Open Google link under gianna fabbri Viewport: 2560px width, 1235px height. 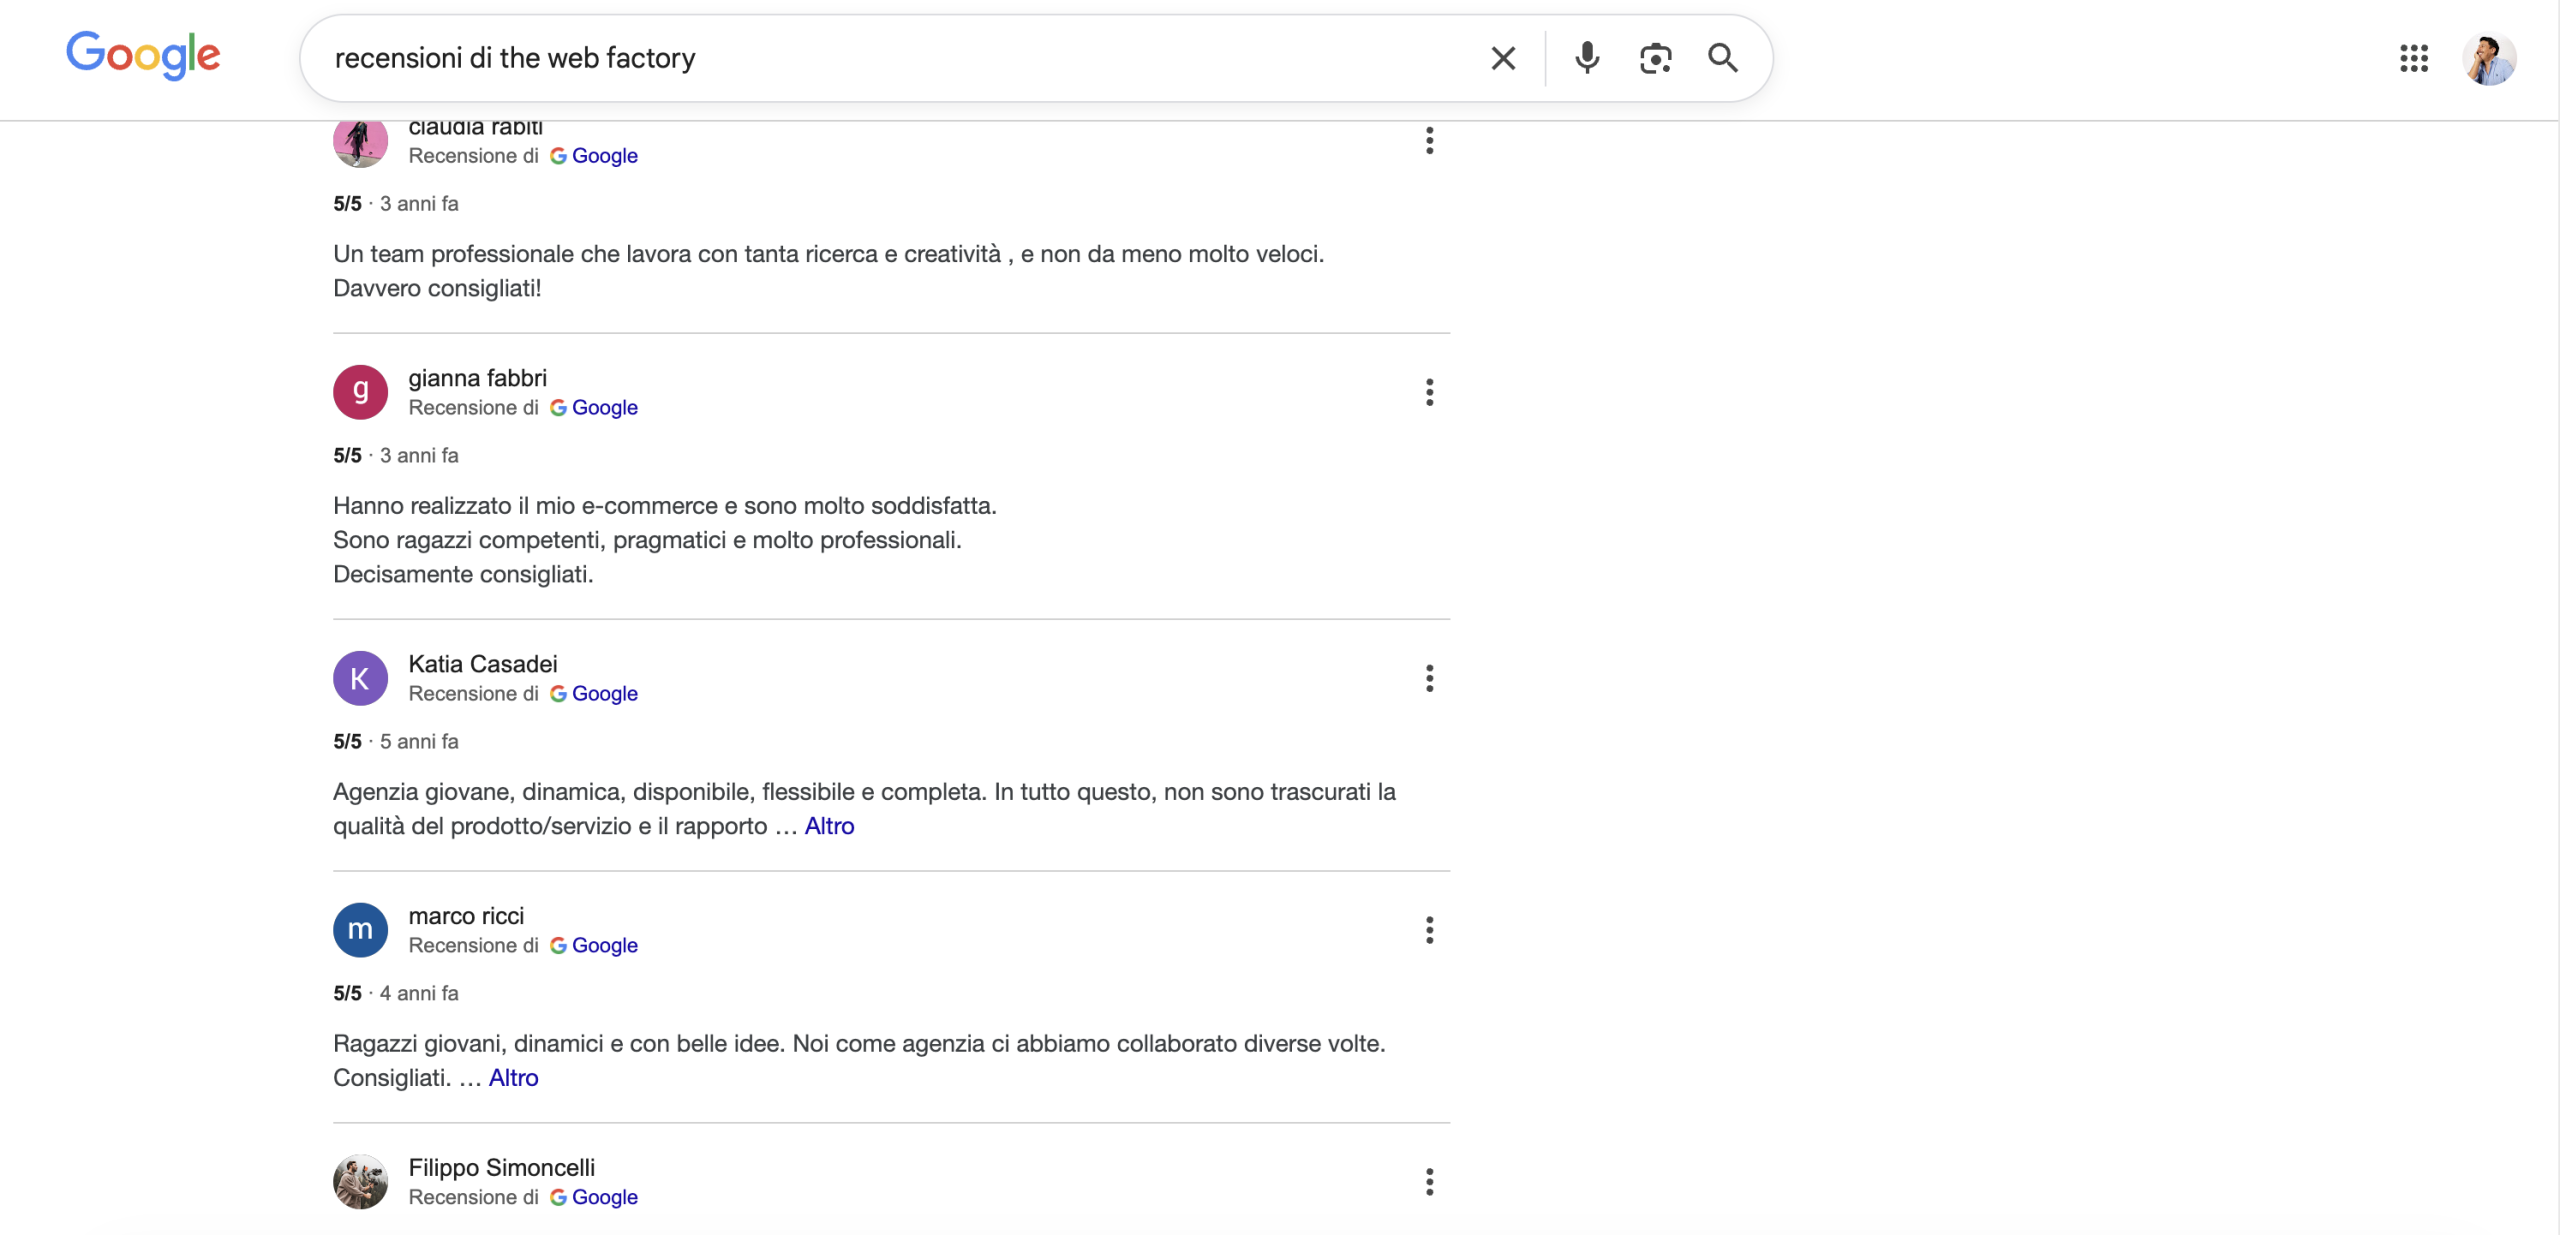[x=604, y=408]
